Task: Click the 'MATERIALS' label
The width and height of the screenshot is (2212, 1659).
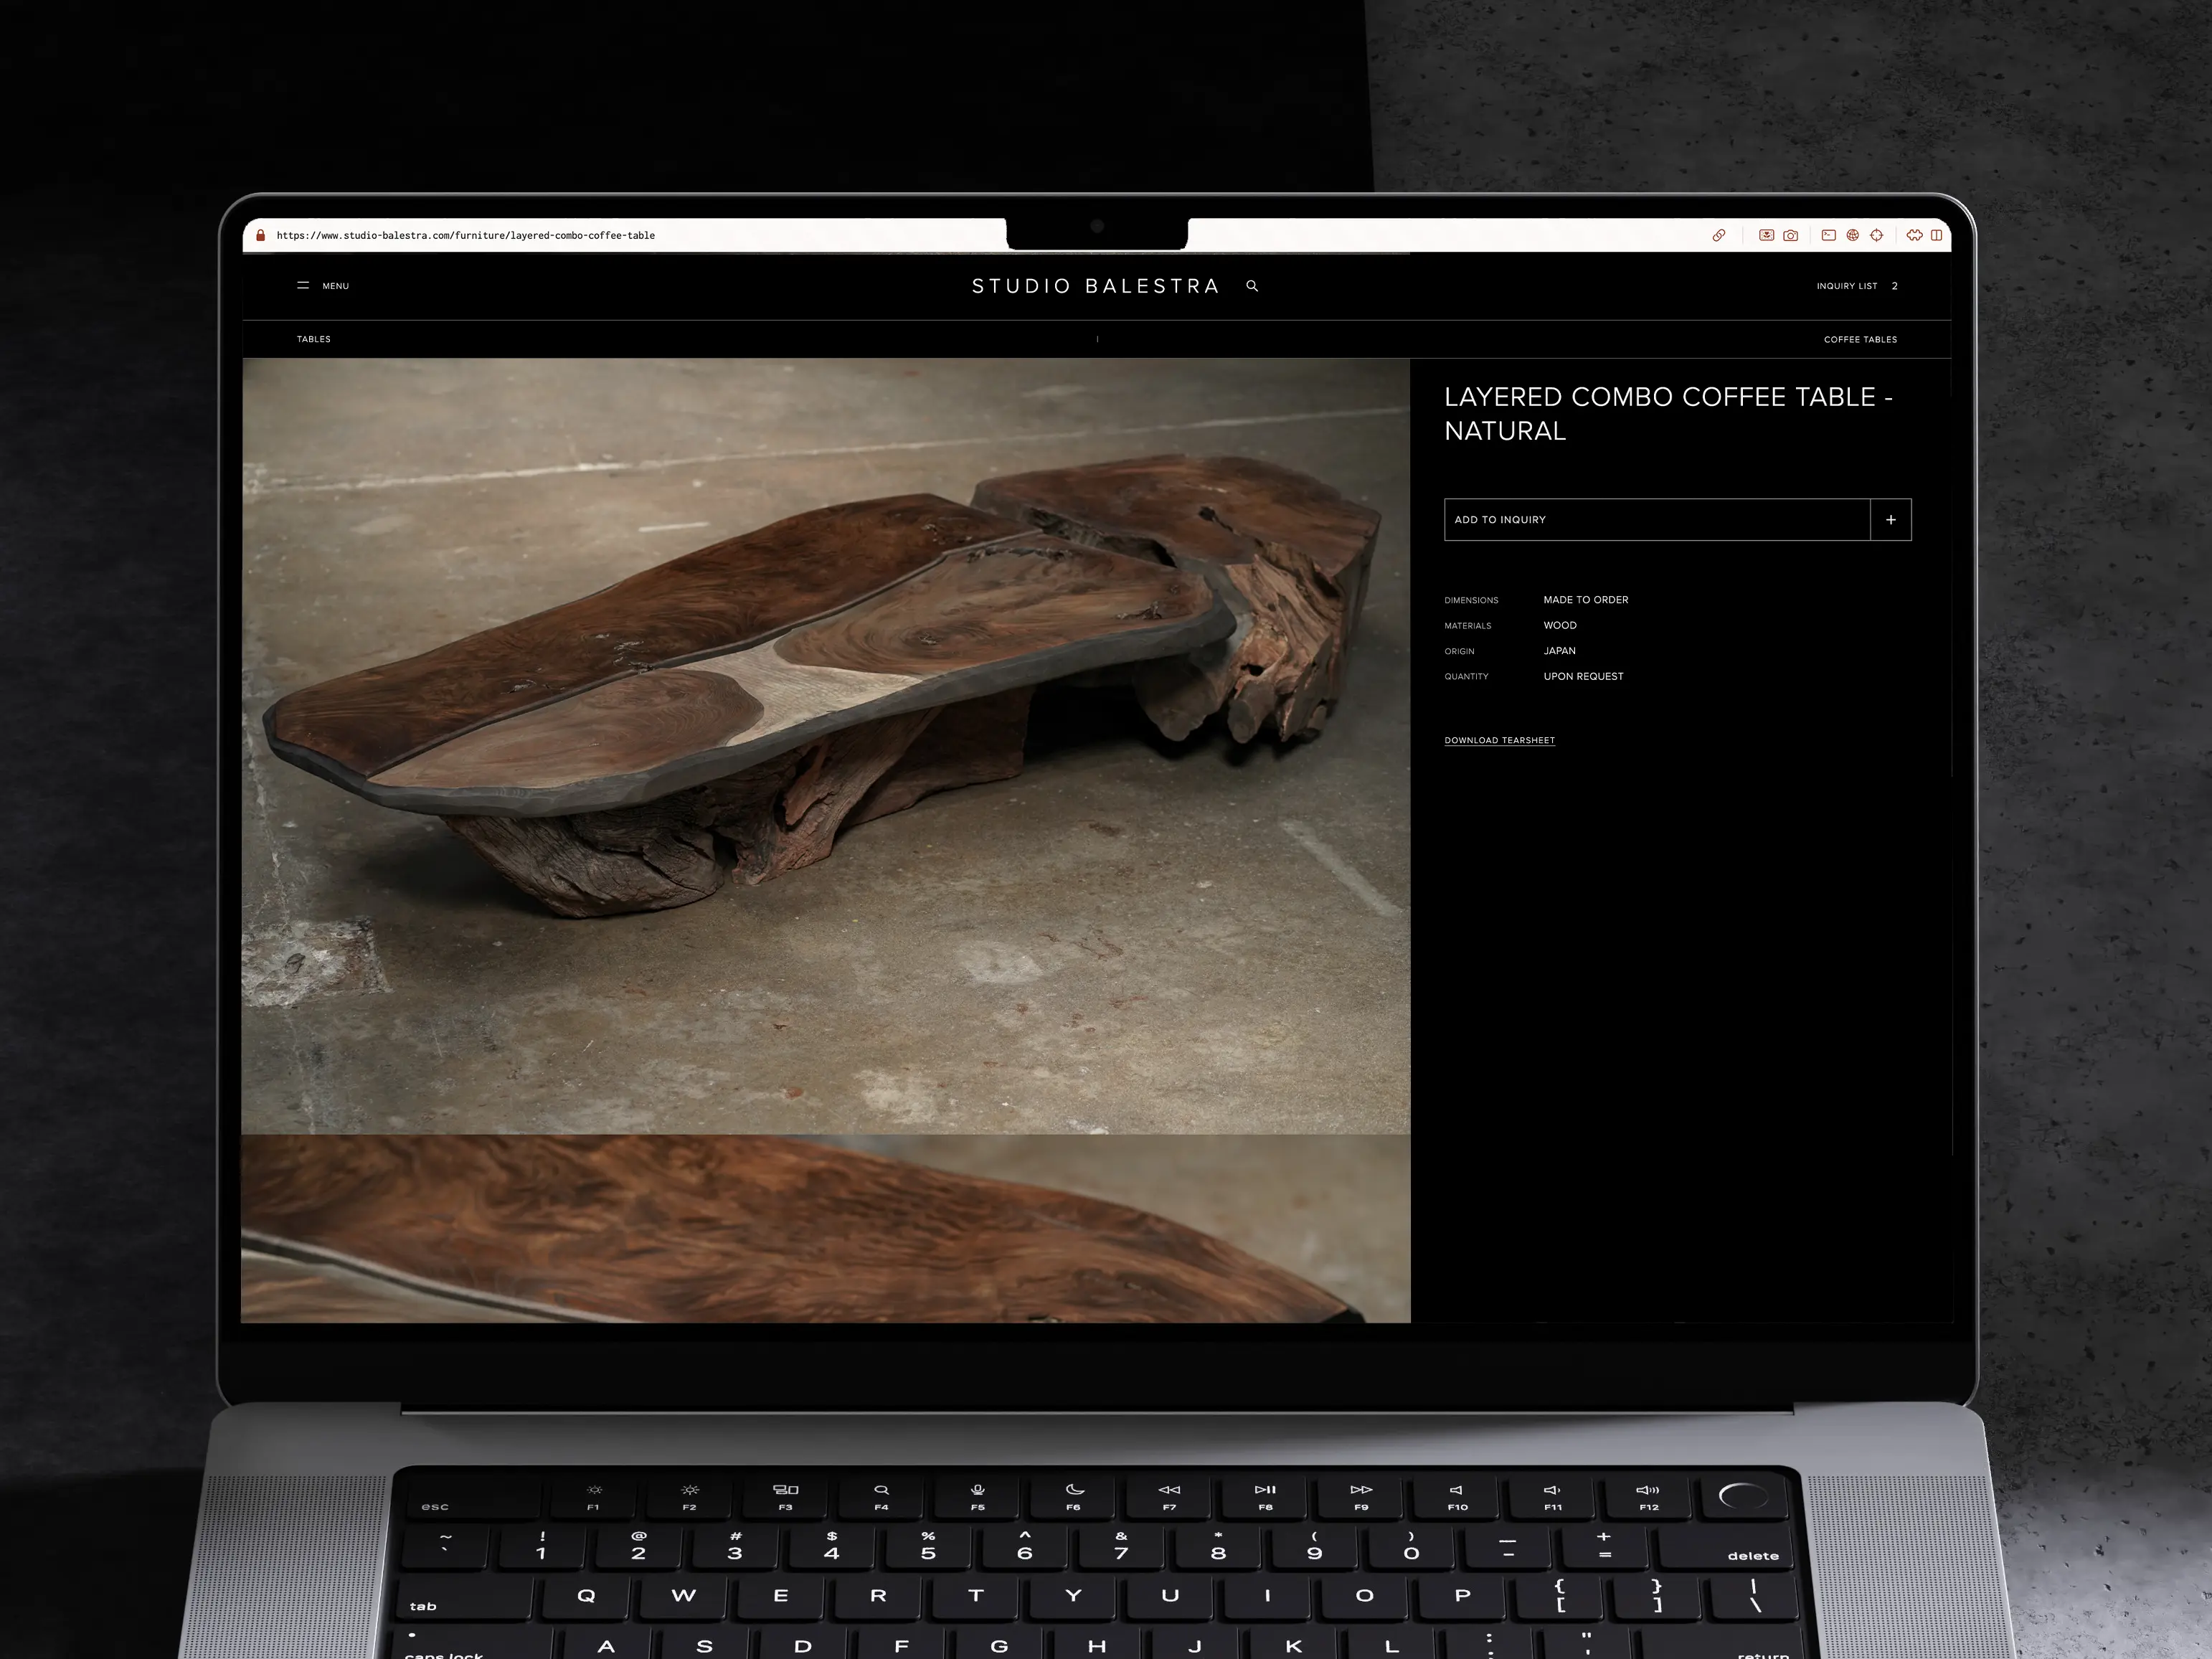Action: 1468,626
